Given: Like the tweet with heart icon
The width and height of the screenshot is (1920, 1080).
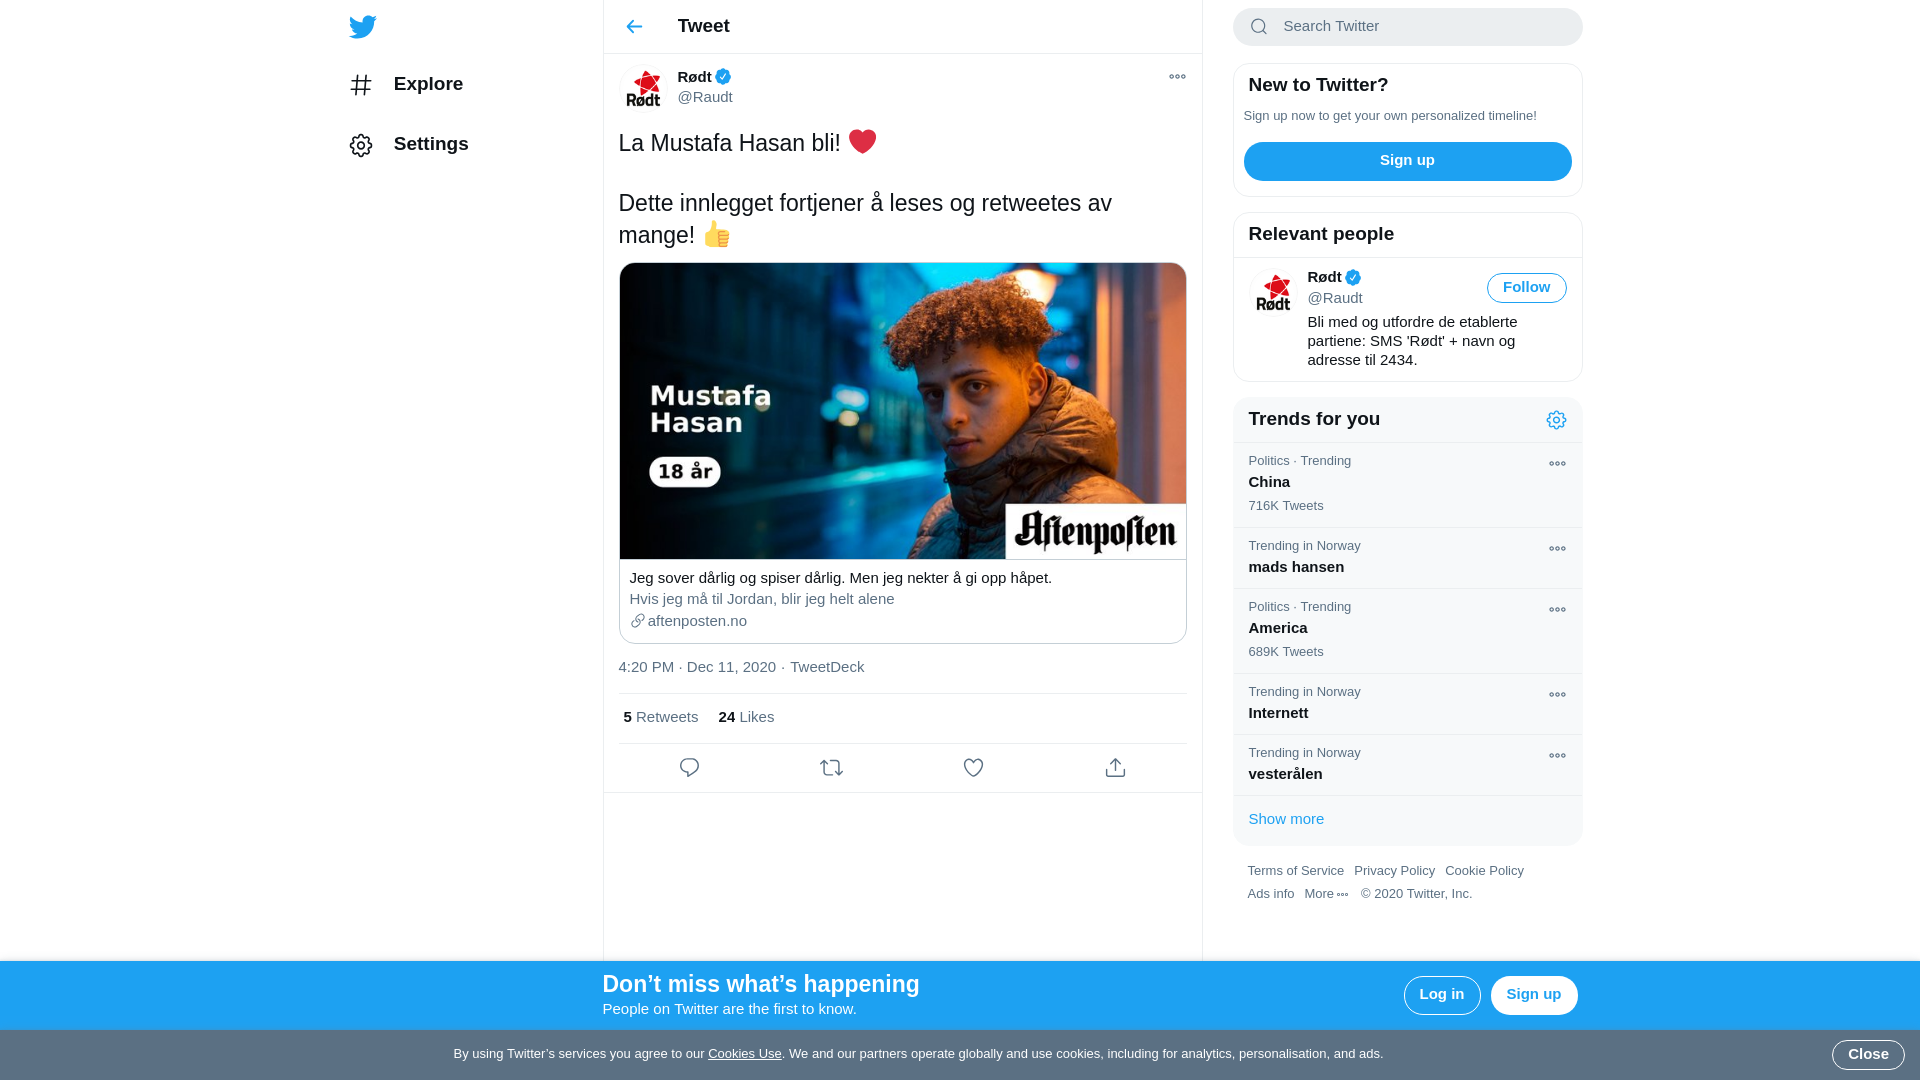Looking at the screenshot, I should tap(973, 768).
